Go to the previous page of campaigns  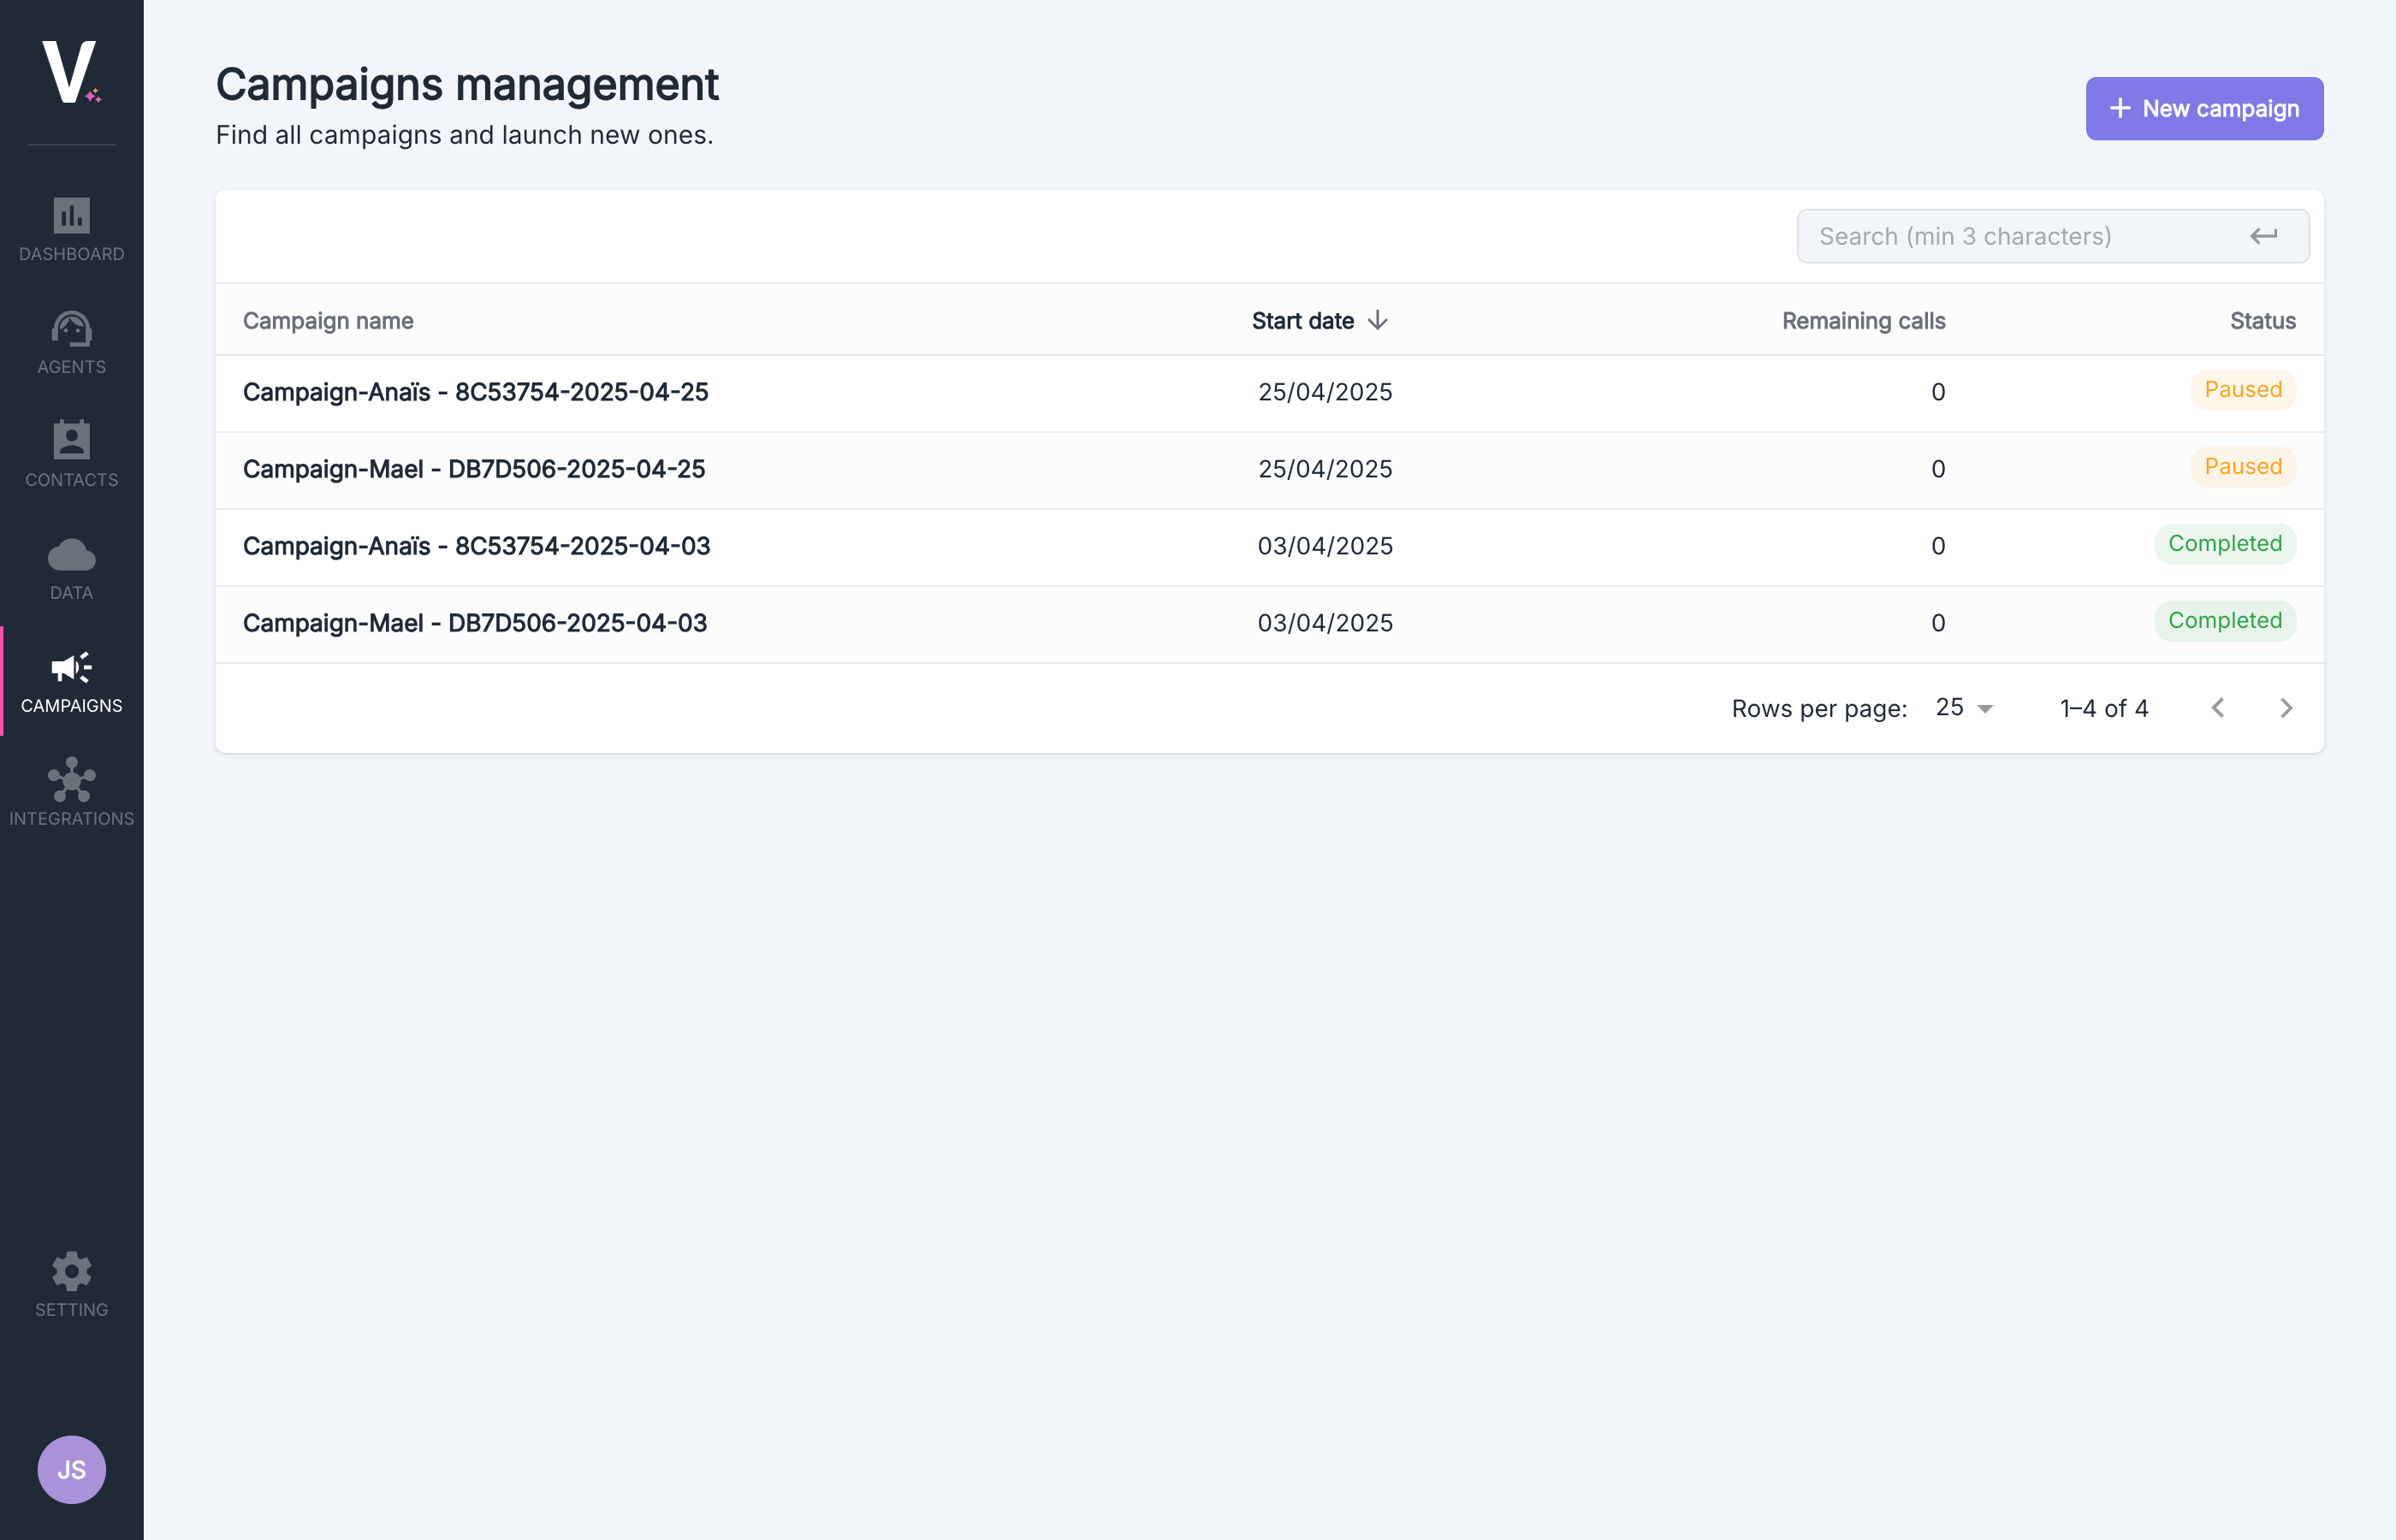[x=2218, y=708]
